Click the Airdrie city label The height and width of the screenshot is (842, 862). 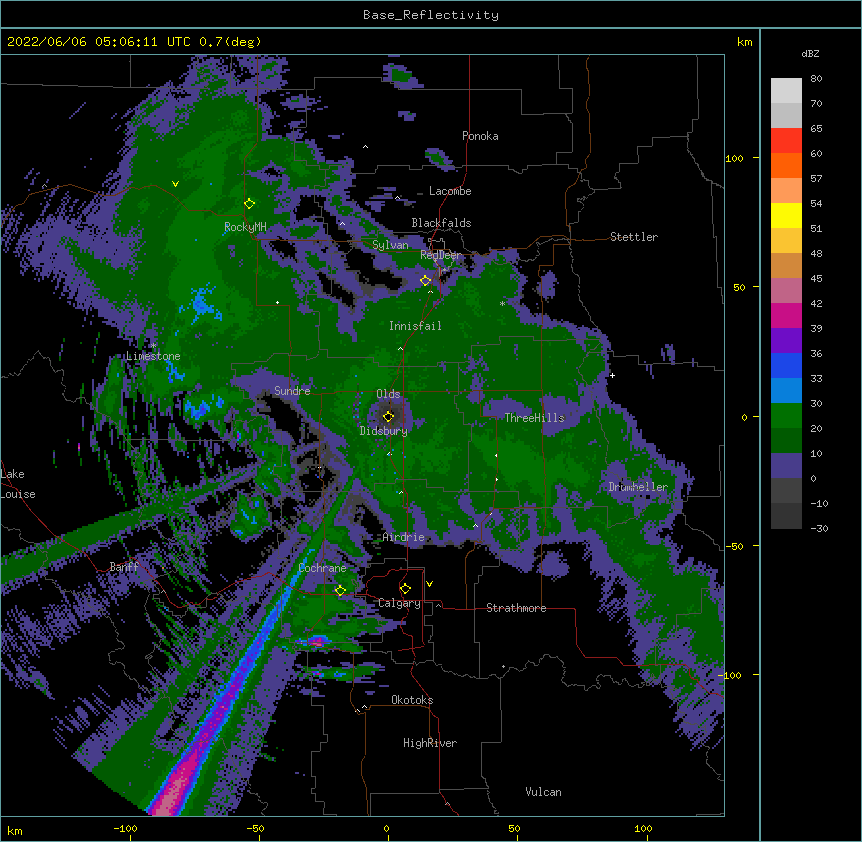point(404,537)
